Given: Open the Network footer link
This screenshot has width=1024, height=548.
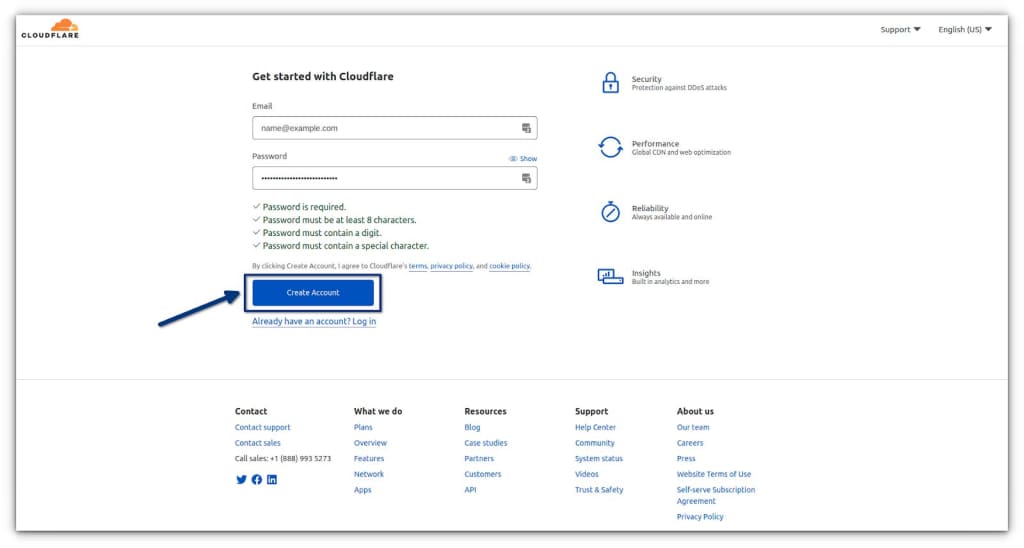Looking at the screenshot, I should point(369,474).
